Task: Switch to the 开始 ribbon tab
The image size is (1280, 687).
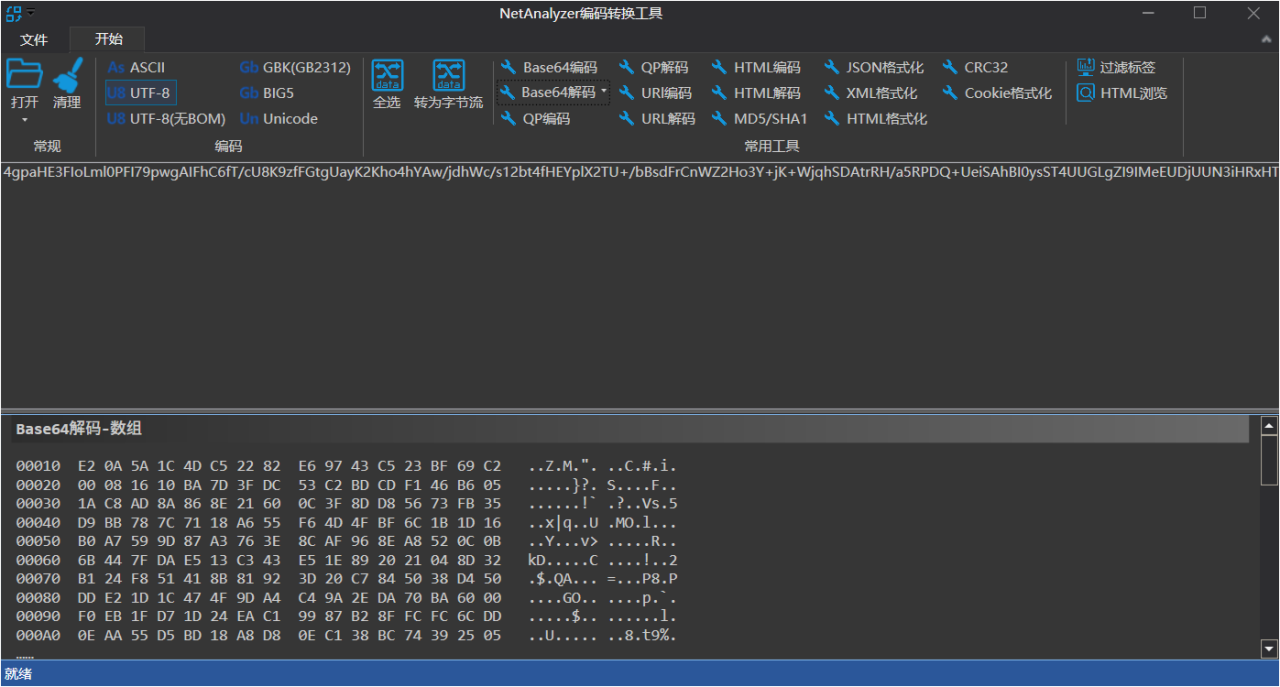Action: 108,40
